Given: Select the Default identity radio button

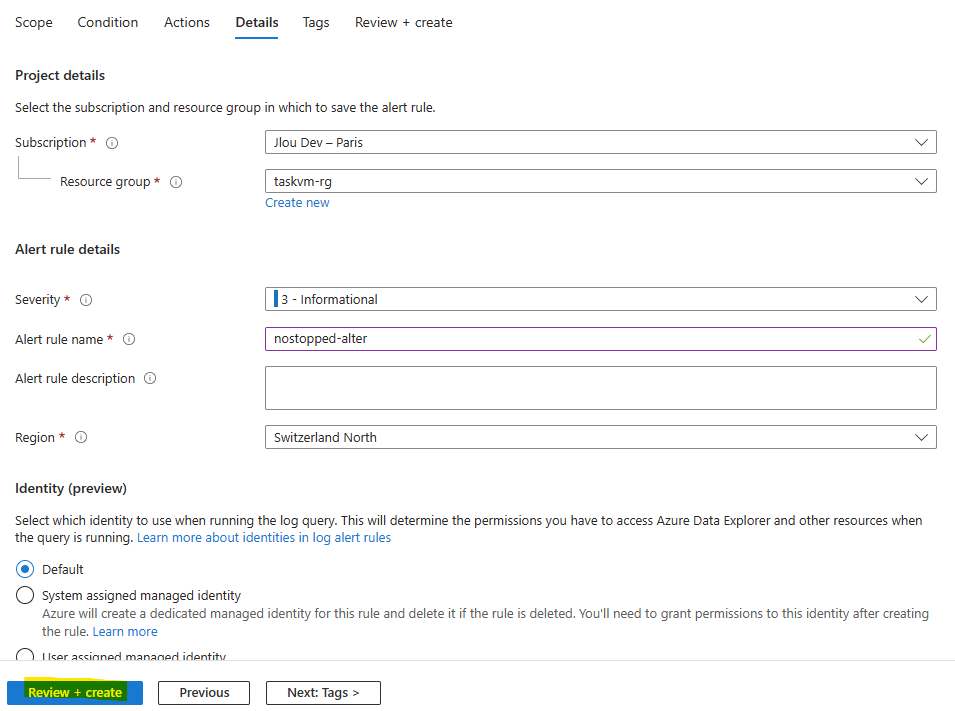Looking at the screenshot, I should click(25, 569).
